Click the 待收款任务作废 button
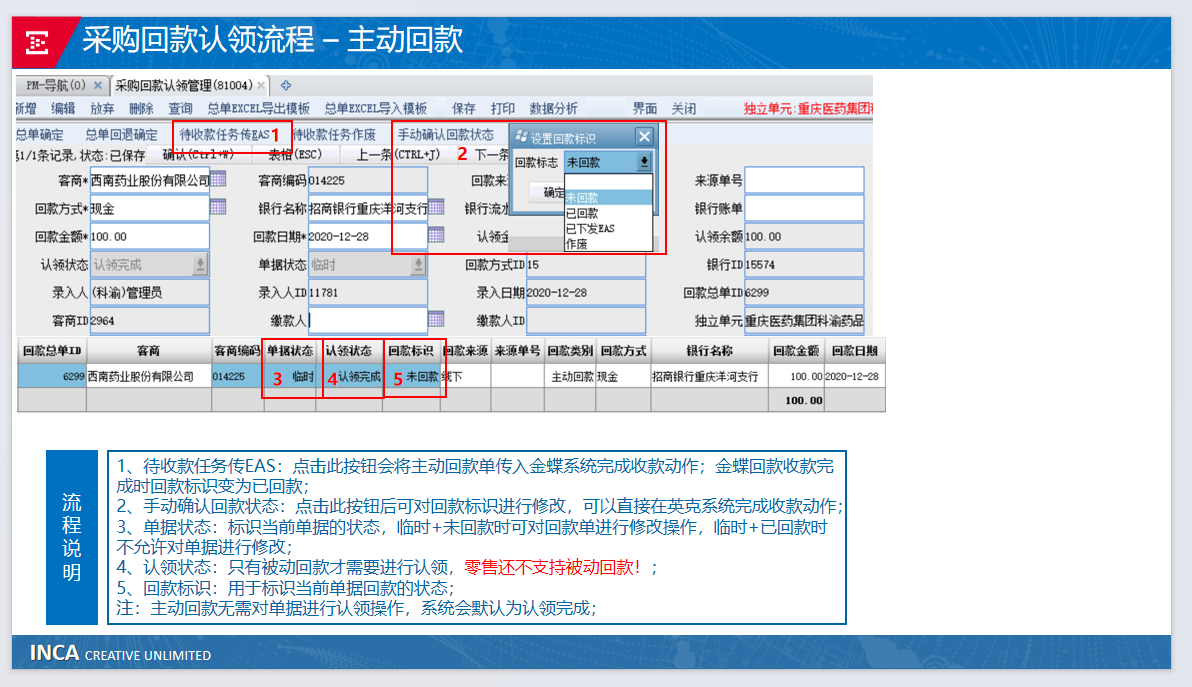 pyautogui.click(x=334, y=135)
